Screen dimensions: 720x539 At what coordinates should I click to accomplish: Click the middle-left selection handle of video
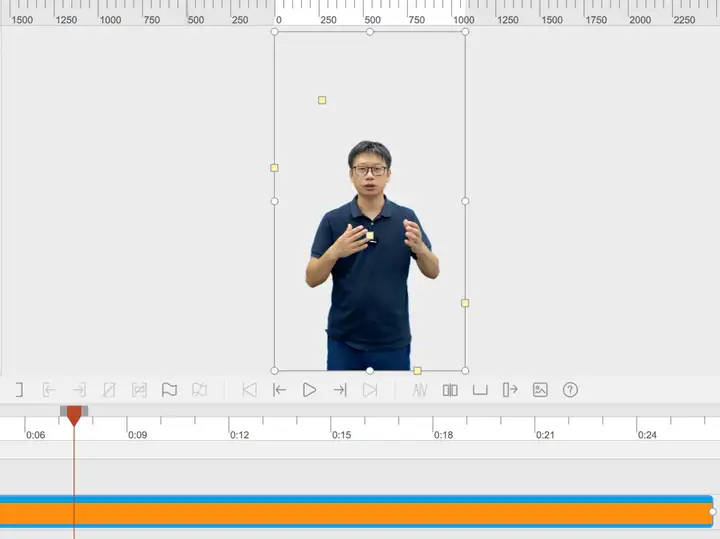[275, 201]
